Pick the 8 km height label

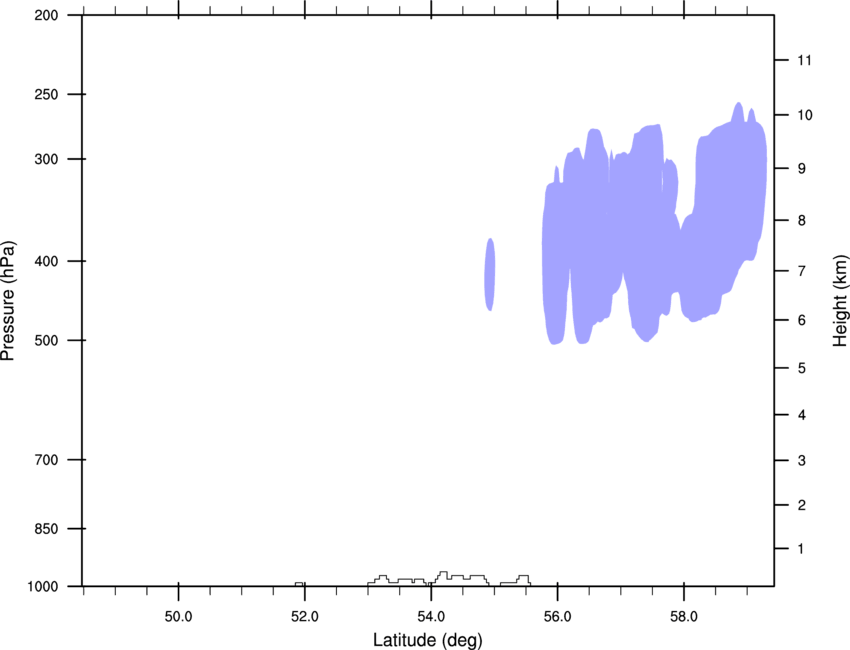[802, 221]
